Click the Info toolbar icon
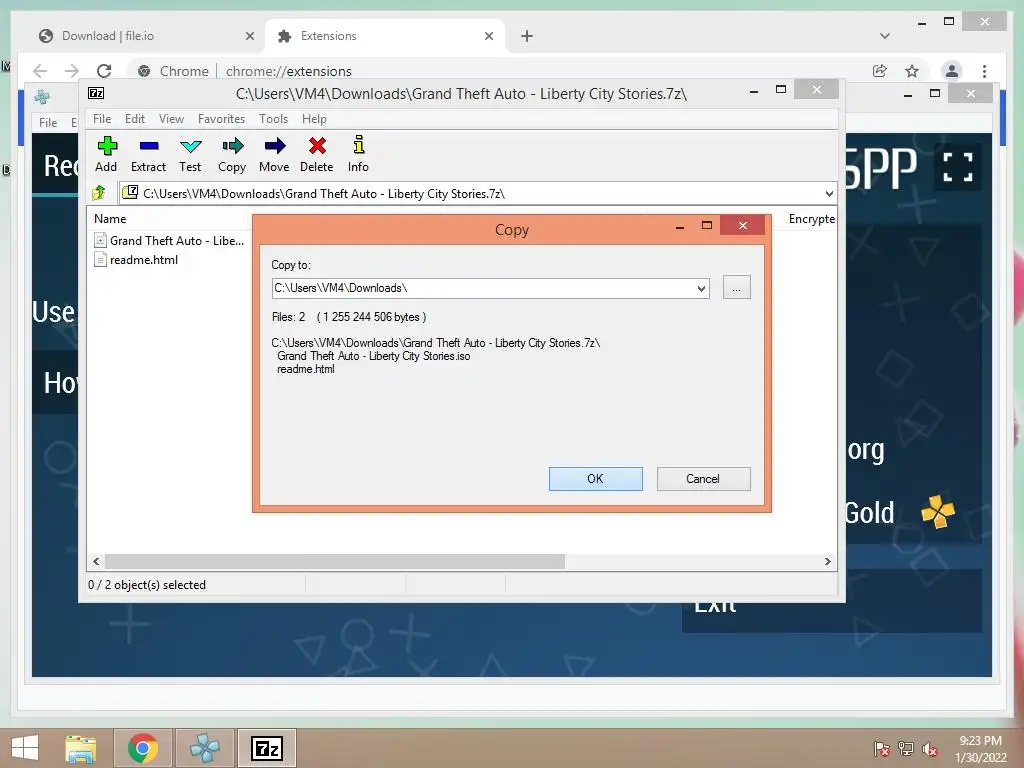 pos(359,144)
